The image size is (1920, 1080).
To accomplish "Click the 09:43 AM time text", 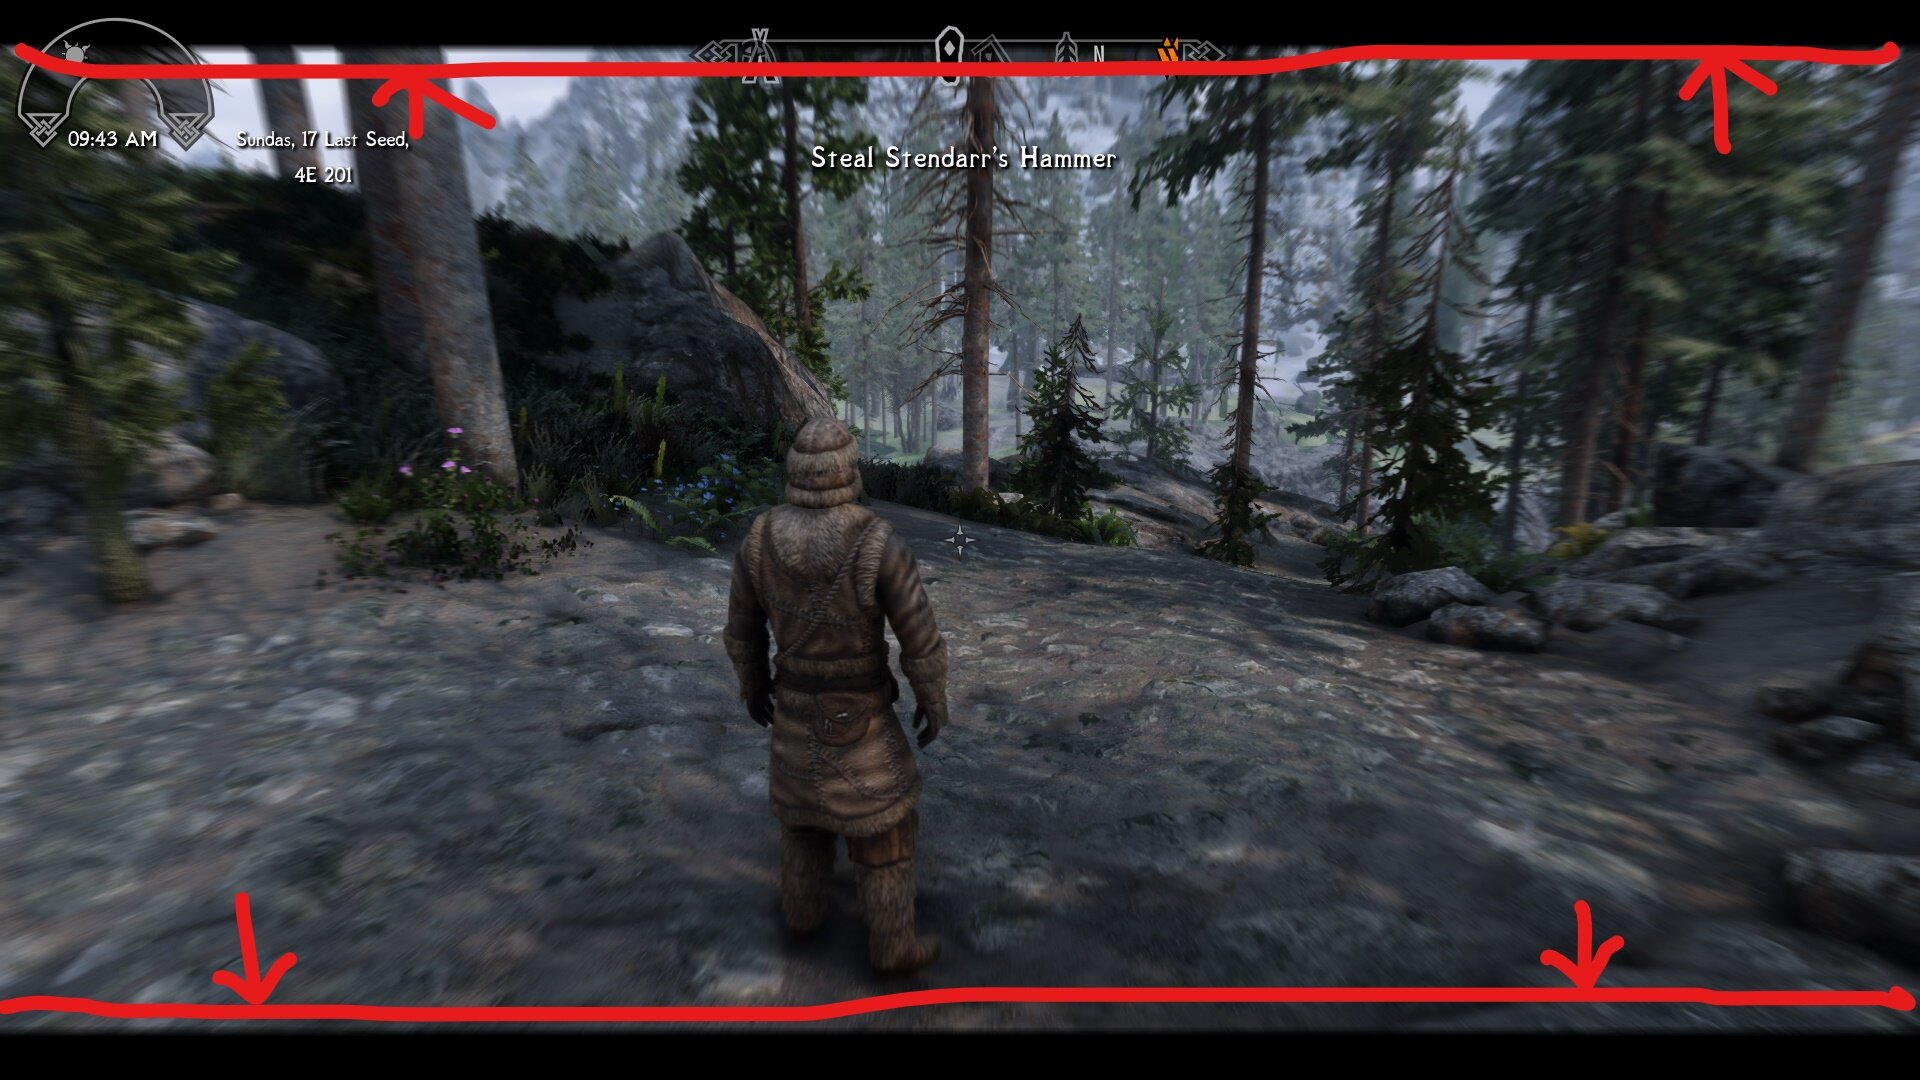I will tap(113, 139).
